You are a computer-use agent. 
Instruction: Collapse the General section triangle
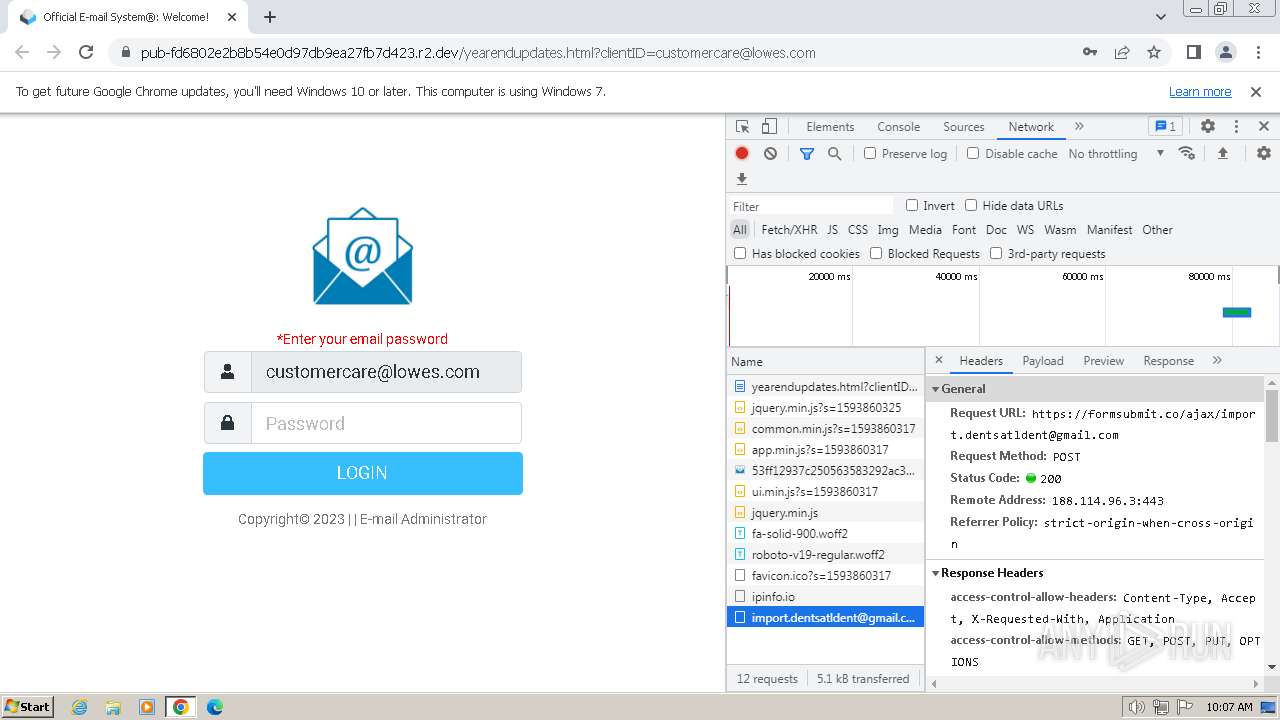pos(936,389)
